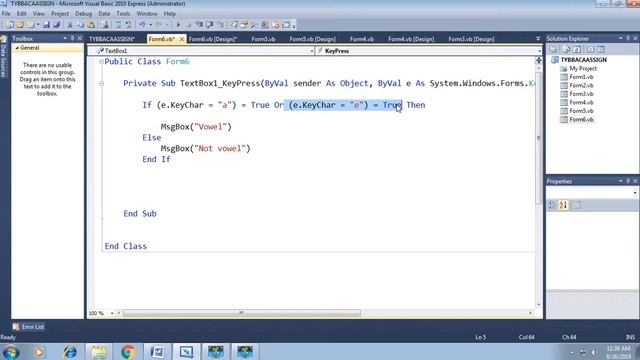The image size is (640, 360).
Task: Toggle auto-hide pin on Solution Explorer
Action: 628,38
